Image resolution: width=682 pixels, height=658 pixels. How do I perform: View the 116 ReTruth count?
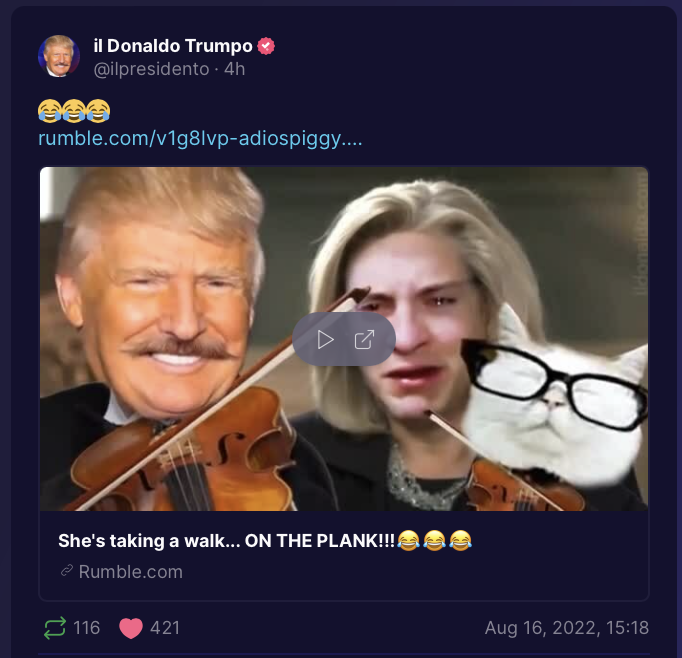click(87, 628)
